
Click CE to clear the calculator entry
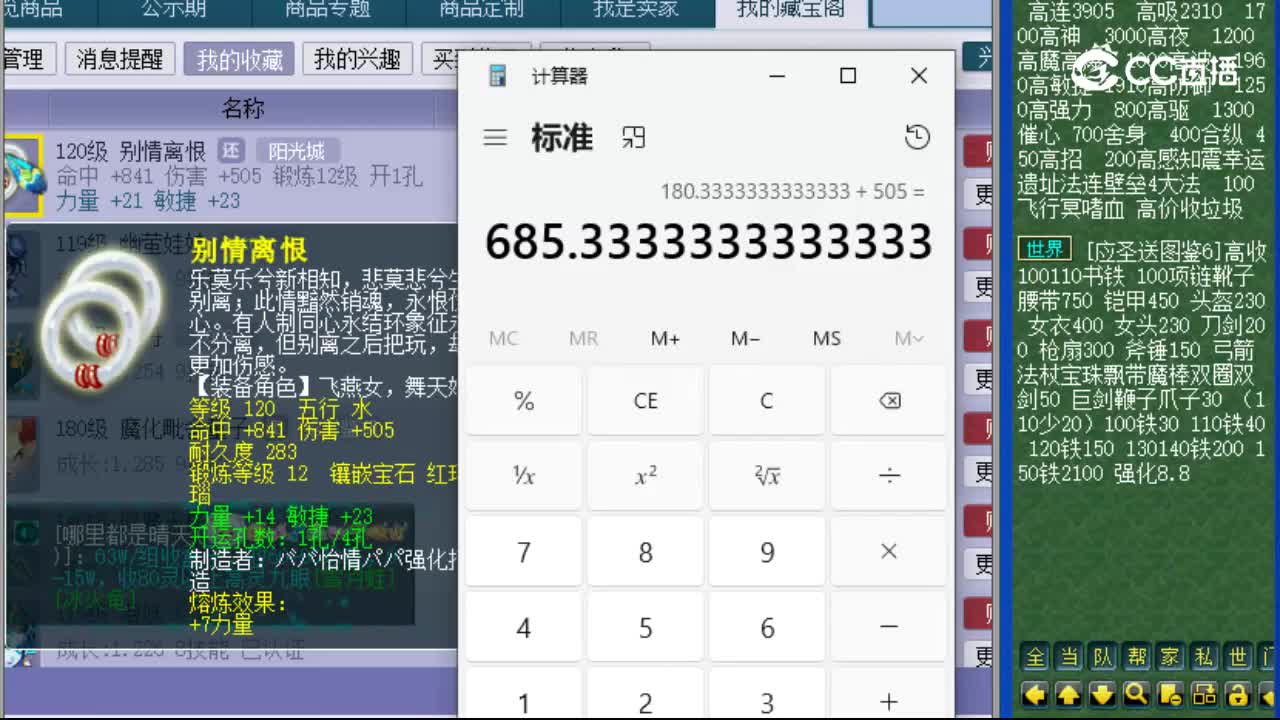(645, 401)
